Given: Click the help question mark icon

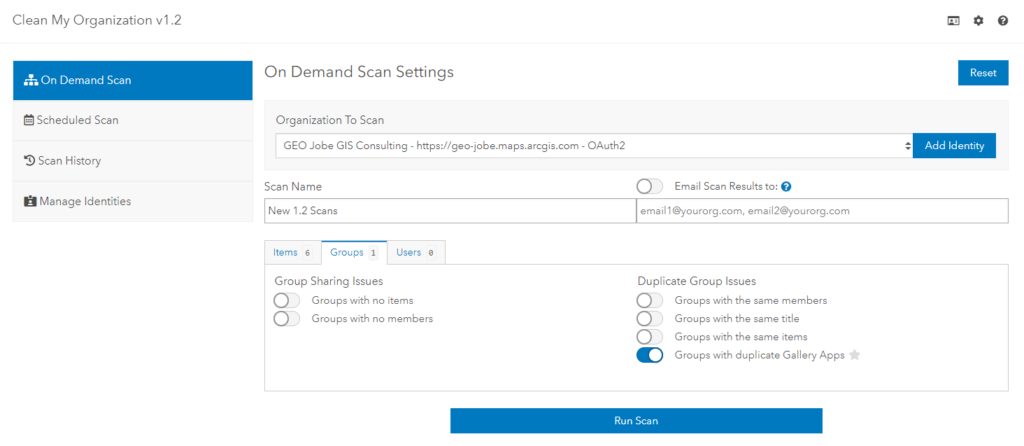Looking at the screenshot, I should point(1003,21).
